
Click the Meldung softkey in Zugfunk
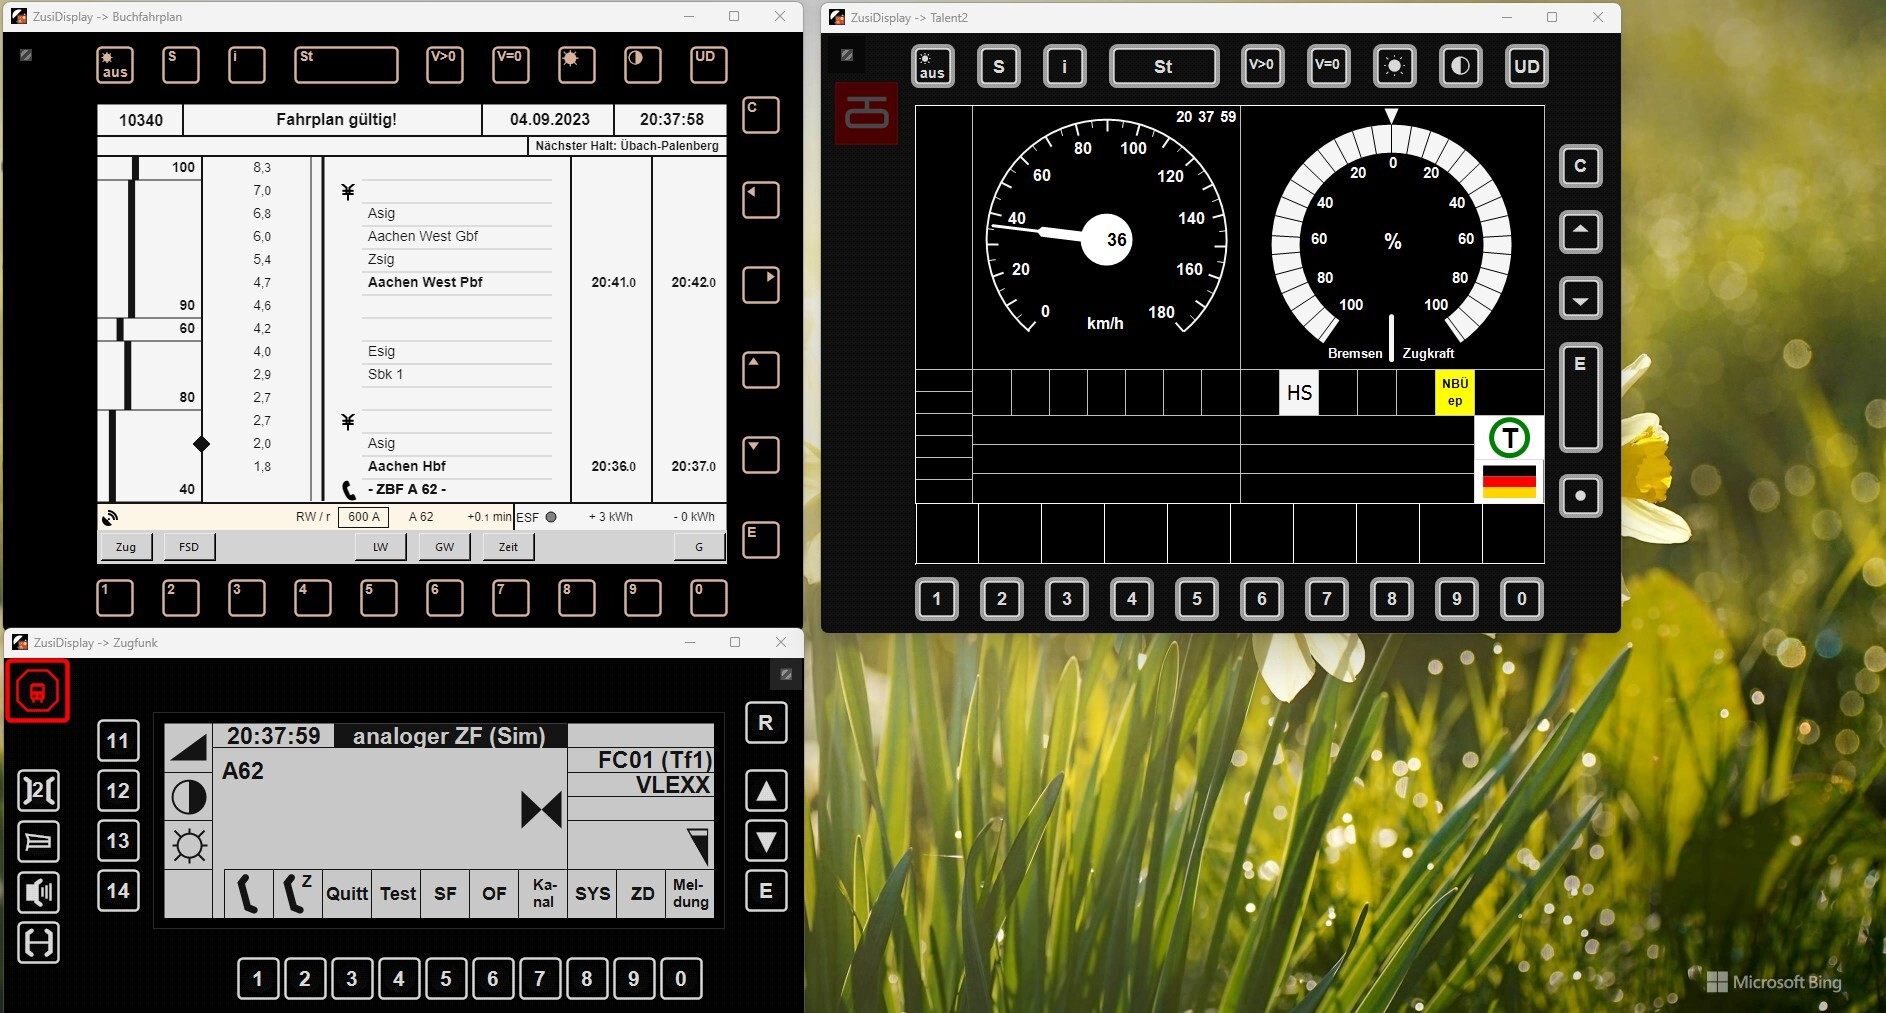pos(690,893)
